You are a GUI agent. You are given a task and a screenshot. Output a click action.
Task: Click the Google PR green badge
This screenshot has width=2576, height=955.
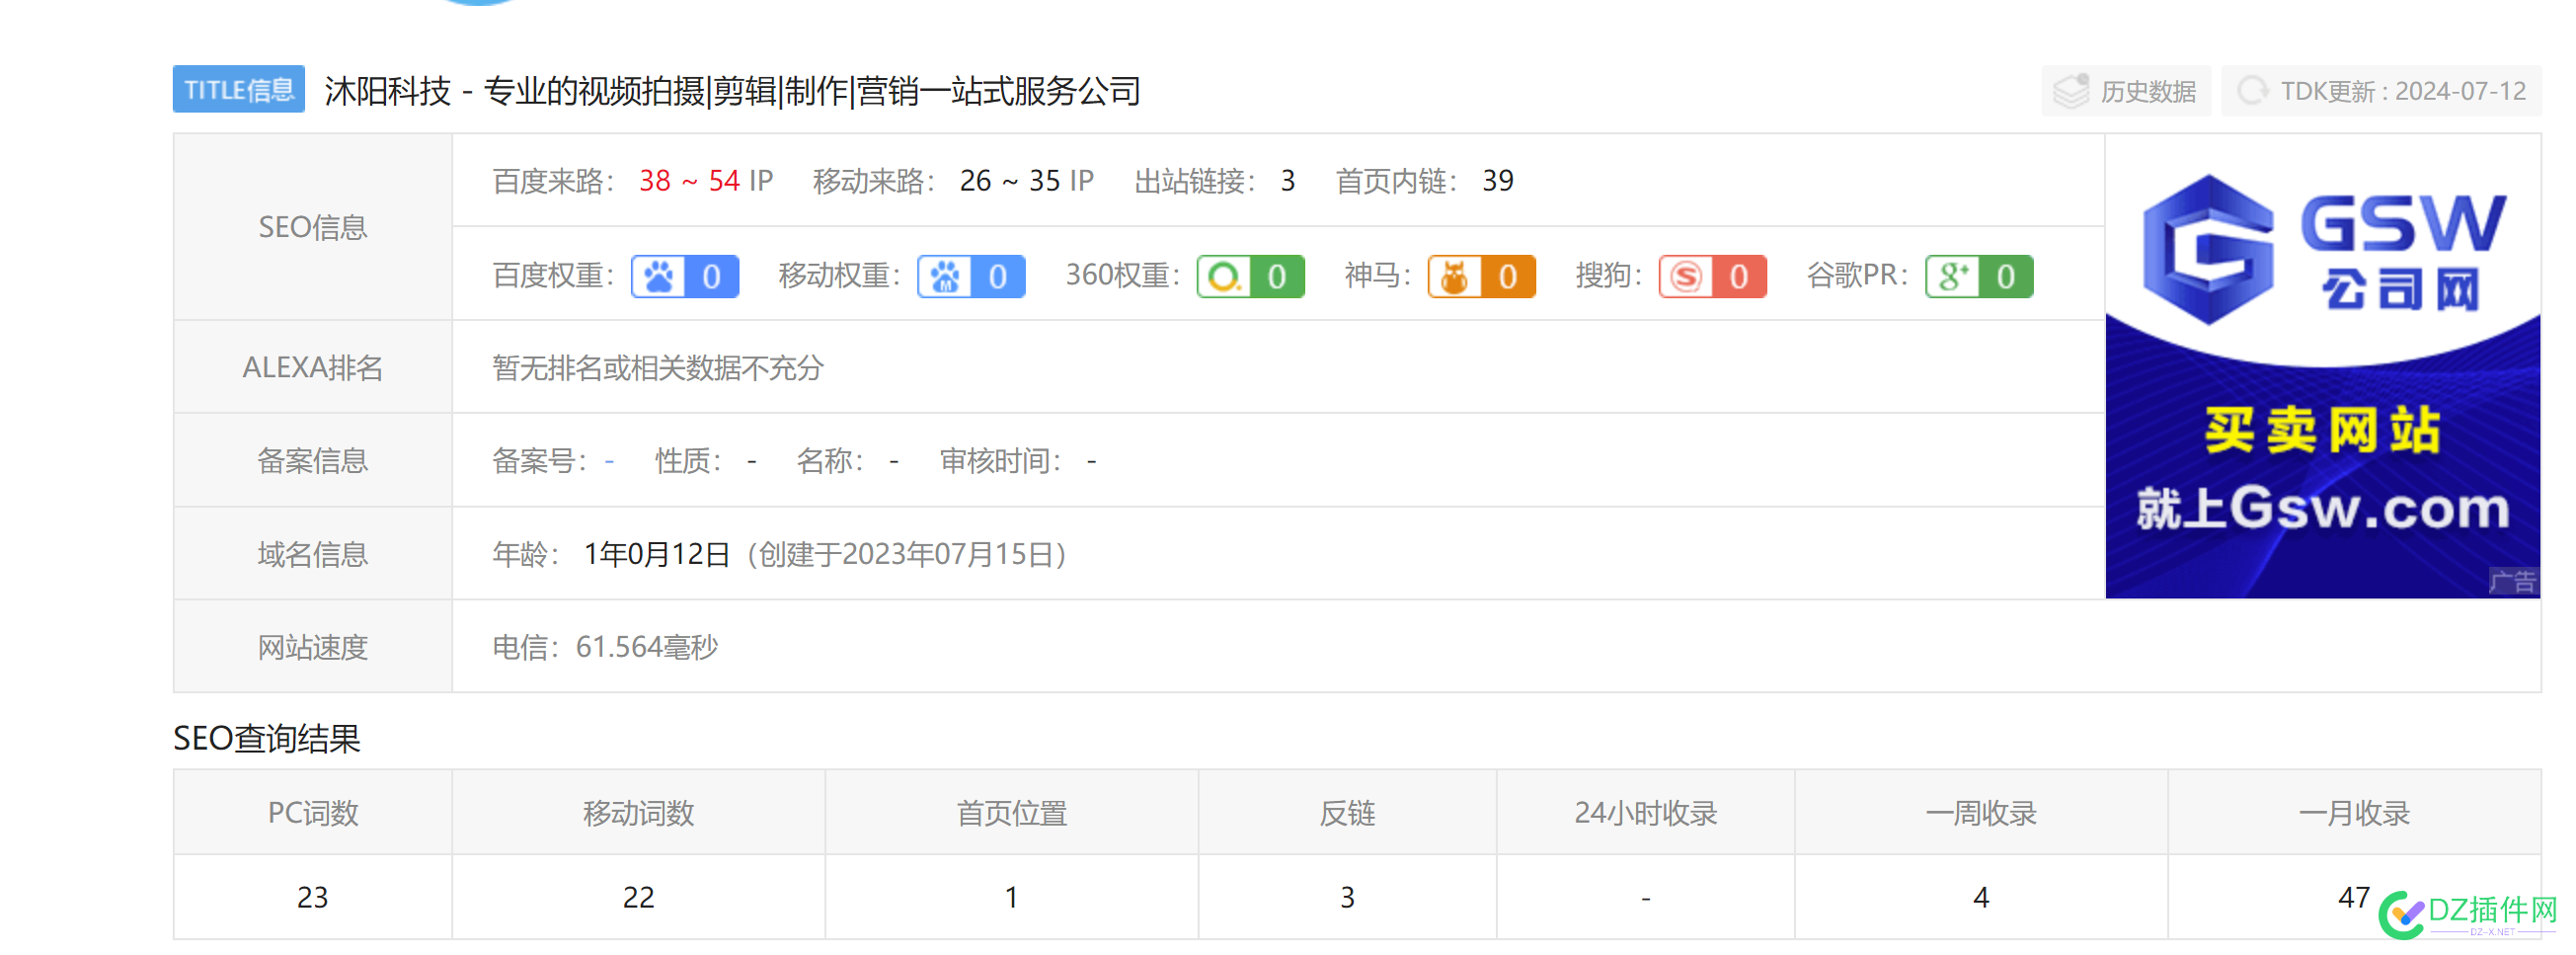(1979, 276)
